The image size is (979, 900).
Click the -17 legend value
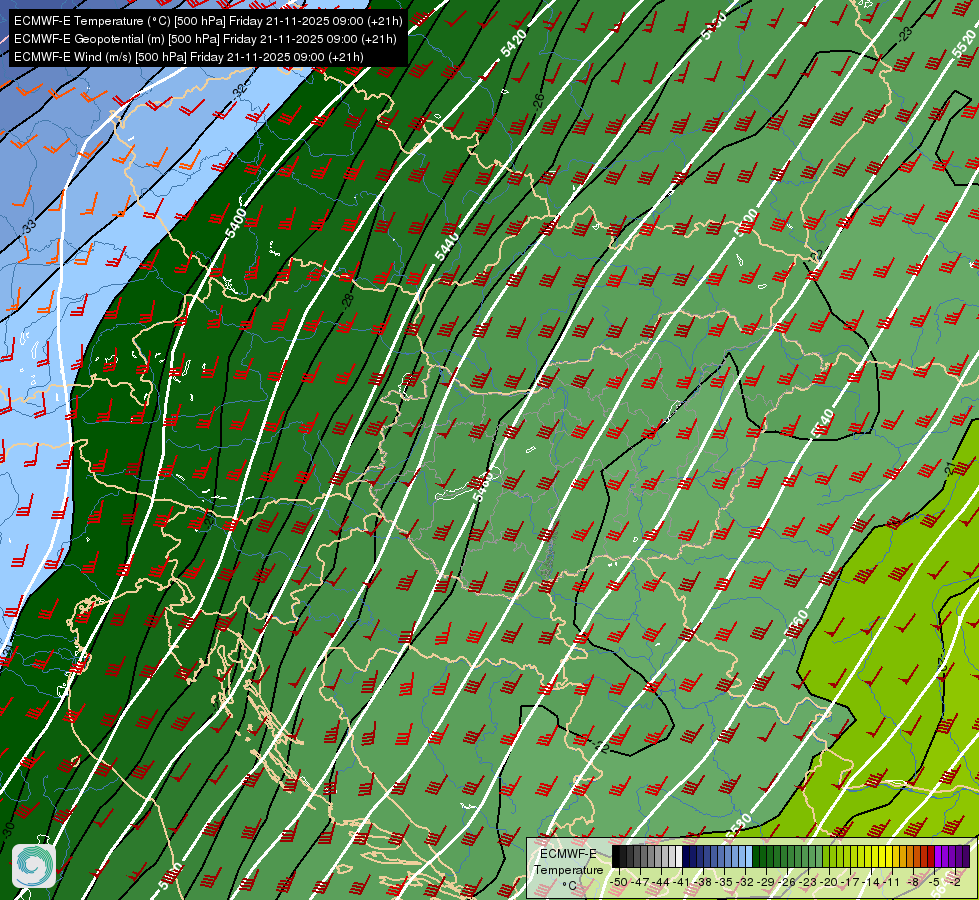[850, 882]
